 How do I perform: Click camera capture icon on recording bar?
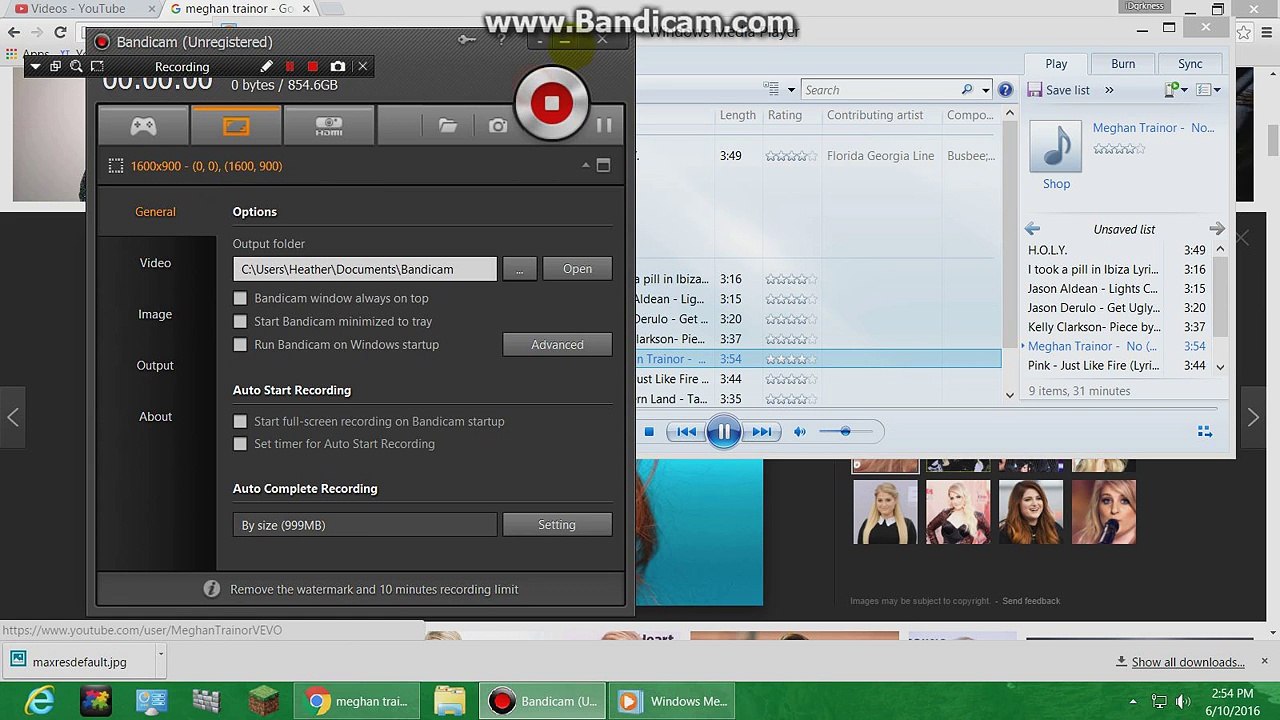tap(338, 67)
